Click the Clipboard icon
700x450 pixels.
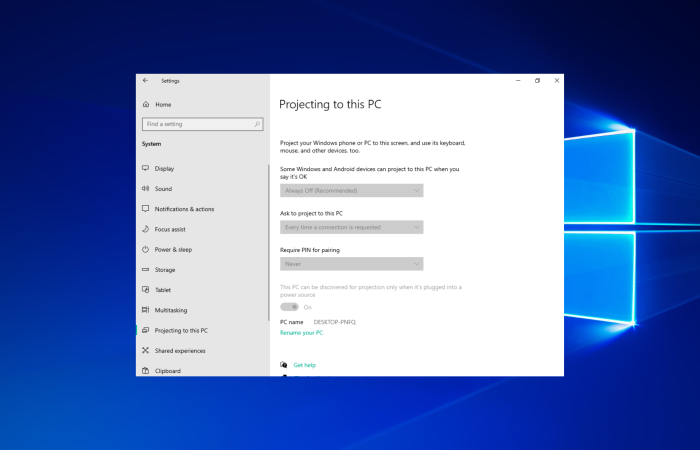click(x=145, y=371)
